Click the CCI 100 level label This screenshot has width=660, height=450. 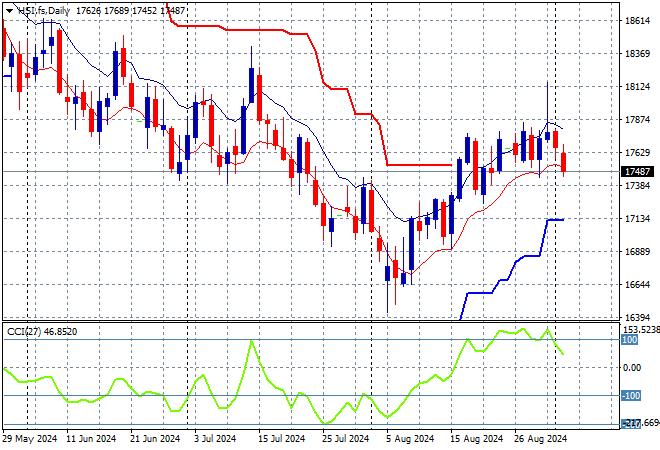[x=630, y=341]
